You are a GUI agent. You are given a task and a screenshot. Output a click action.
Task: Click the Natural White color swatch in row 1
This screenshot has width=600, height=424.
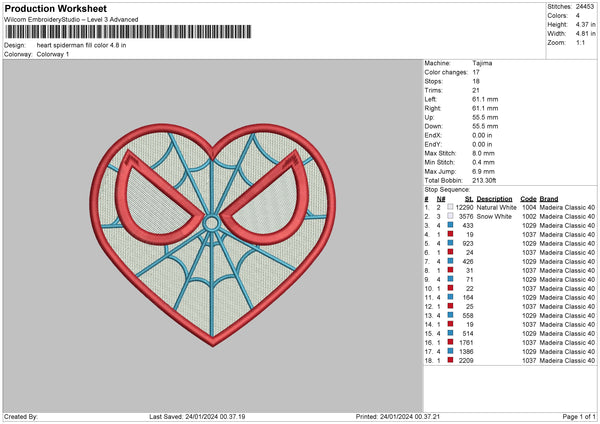450,207
